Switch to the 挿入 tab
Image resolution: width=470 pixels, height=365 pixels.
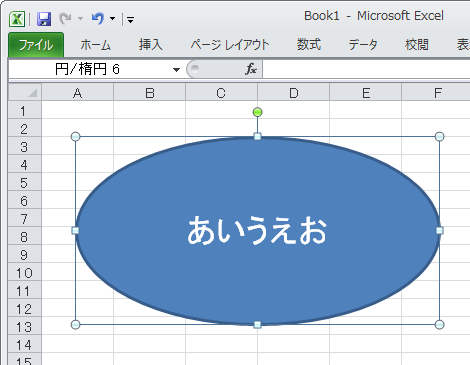pyautogui.click(x=151, y=45)
